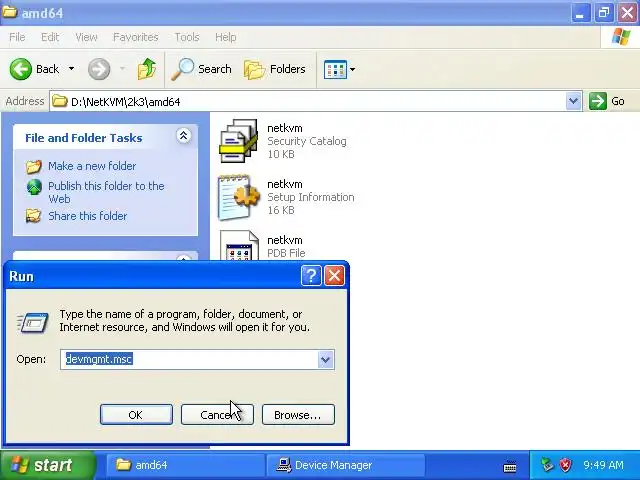Click the Go button
The image size is (640, 480).
pyautogui.click(x=607, y=101)
